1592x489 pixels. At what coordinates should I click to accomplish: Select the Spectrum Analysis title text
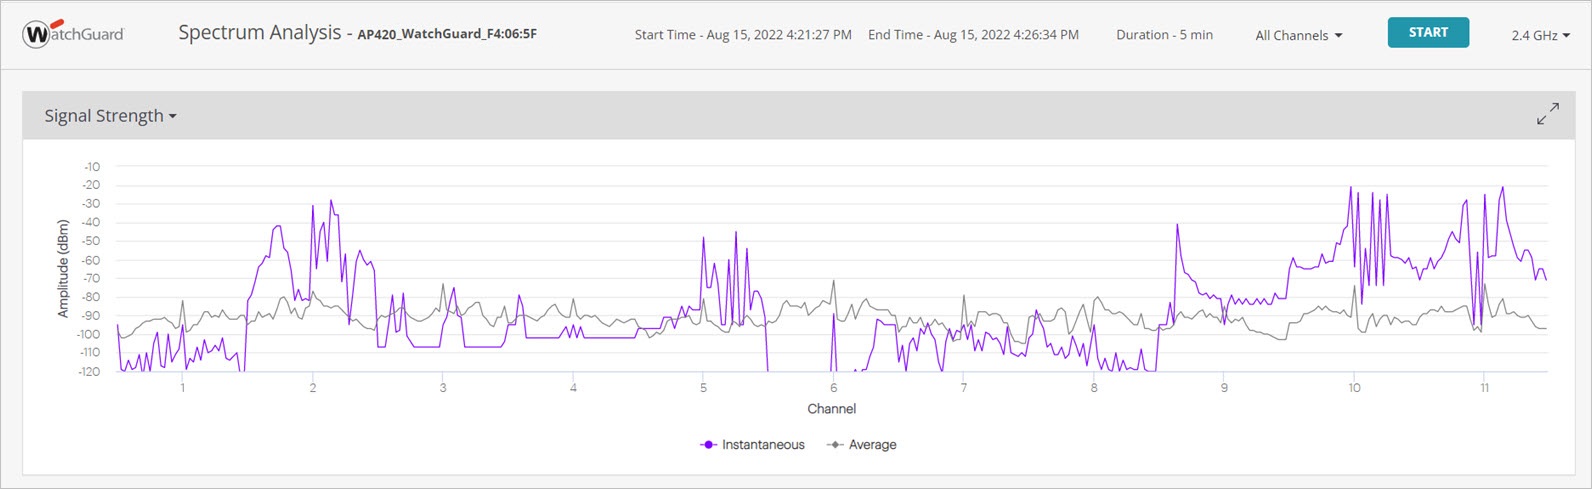coord(260,33)
